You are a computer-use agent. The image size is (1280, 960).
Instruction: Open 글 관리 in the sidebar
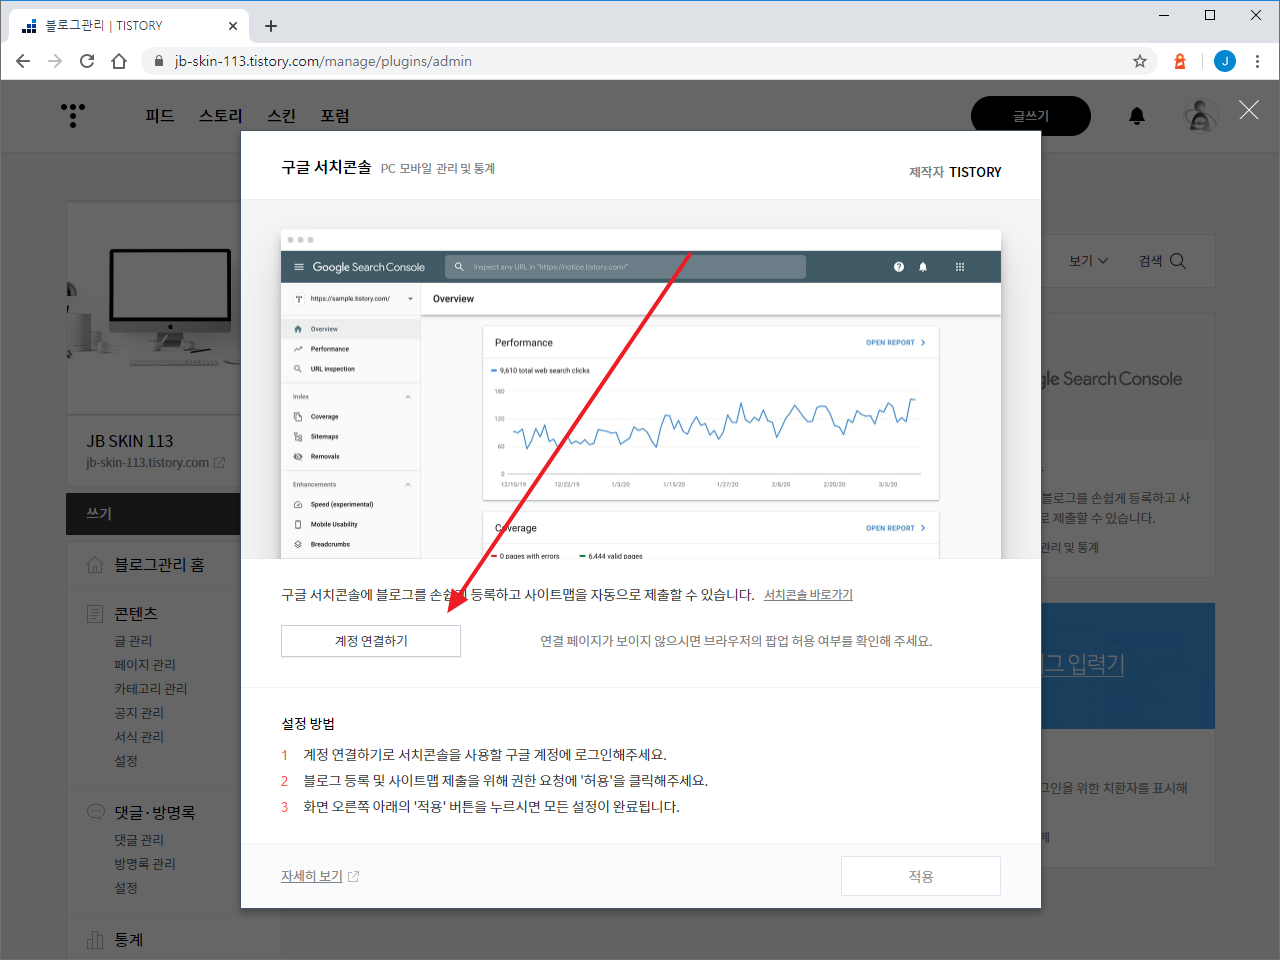[133, 641]
